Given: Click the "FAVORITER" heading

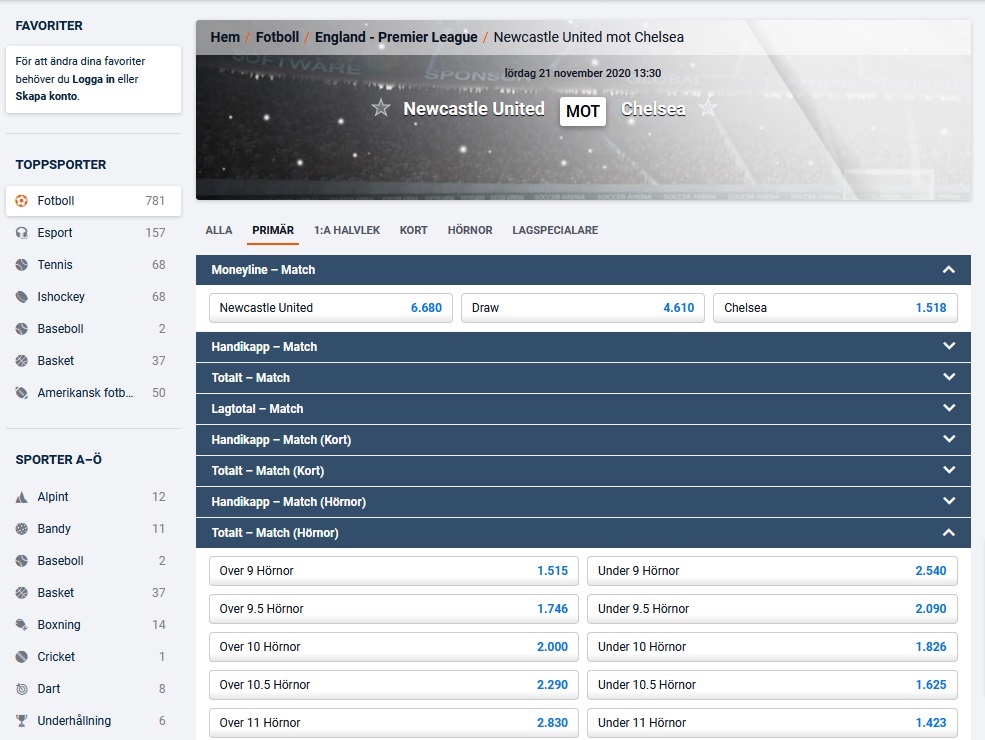Looking at the screenshot, I should click(49, 26).
